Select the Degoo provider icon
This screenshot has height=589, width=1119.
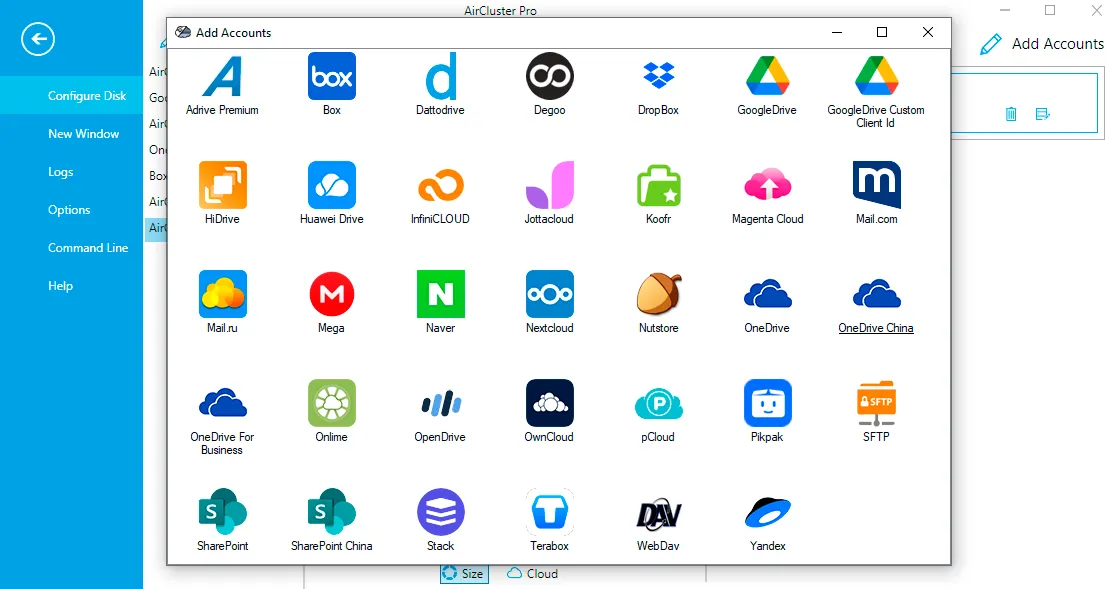point(550,76)
